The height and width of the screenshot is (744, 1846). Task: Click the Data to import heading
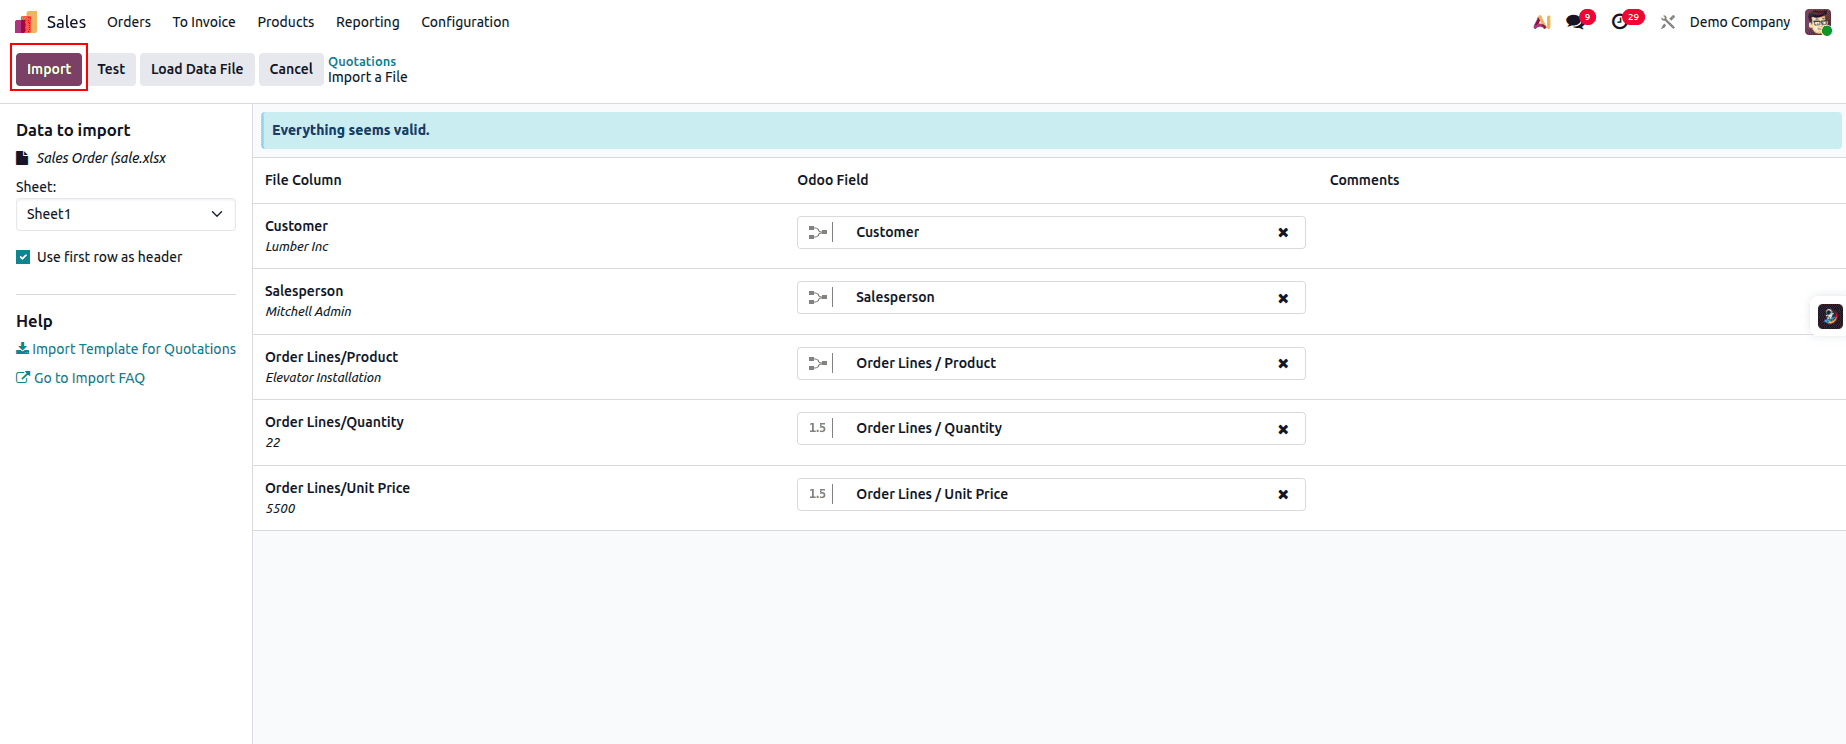73,130
